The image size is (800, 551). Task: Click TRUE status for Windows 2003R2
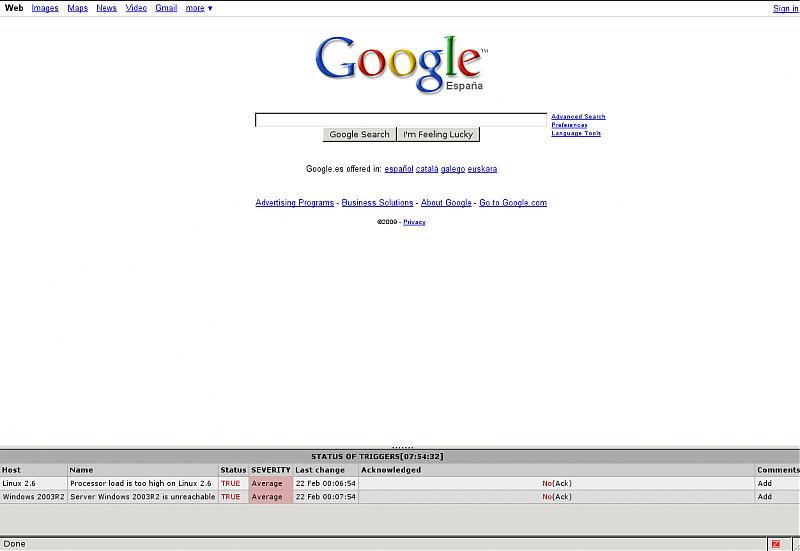click(231, 496)
